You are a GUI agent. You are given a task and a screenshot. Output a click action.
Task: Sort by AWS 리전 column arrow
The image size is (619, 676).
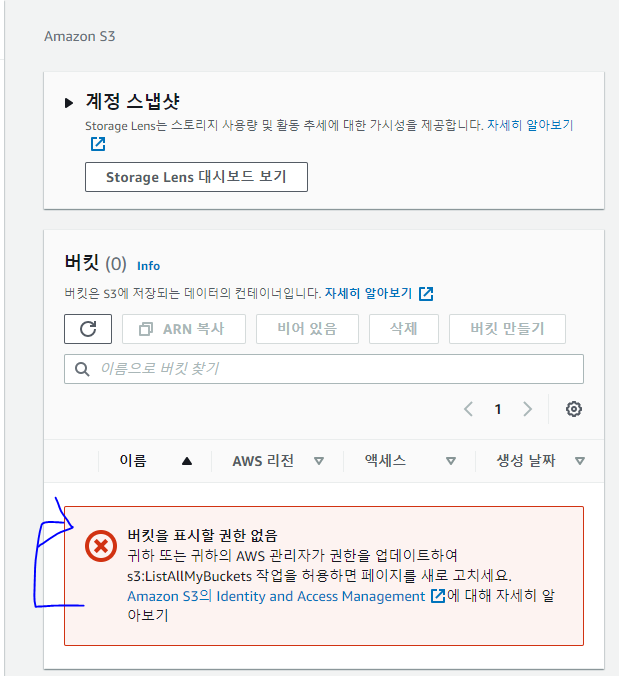319,461
